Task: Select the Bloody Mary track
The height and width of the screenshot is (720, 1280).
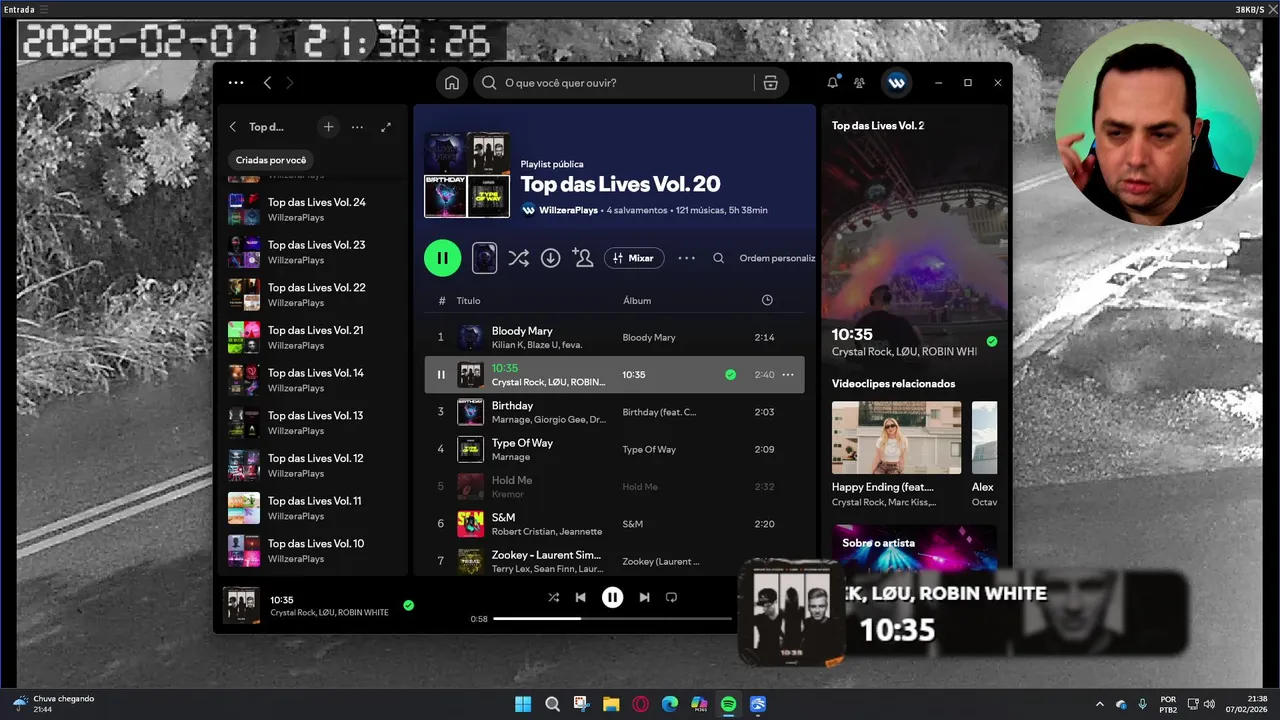Action: click(614, 337)
